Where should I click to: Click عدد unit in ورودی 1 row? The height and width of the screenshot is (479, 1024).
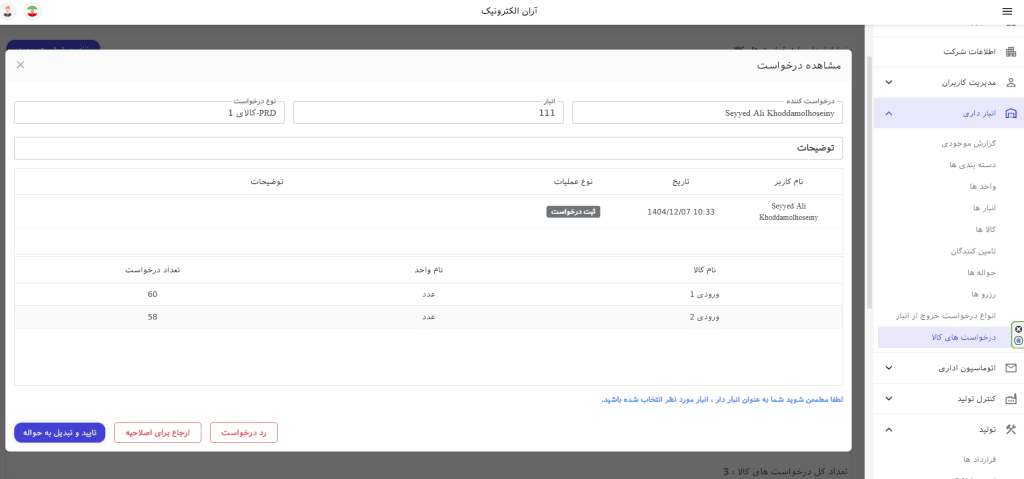pyautogui.click(x=428, y=295)
